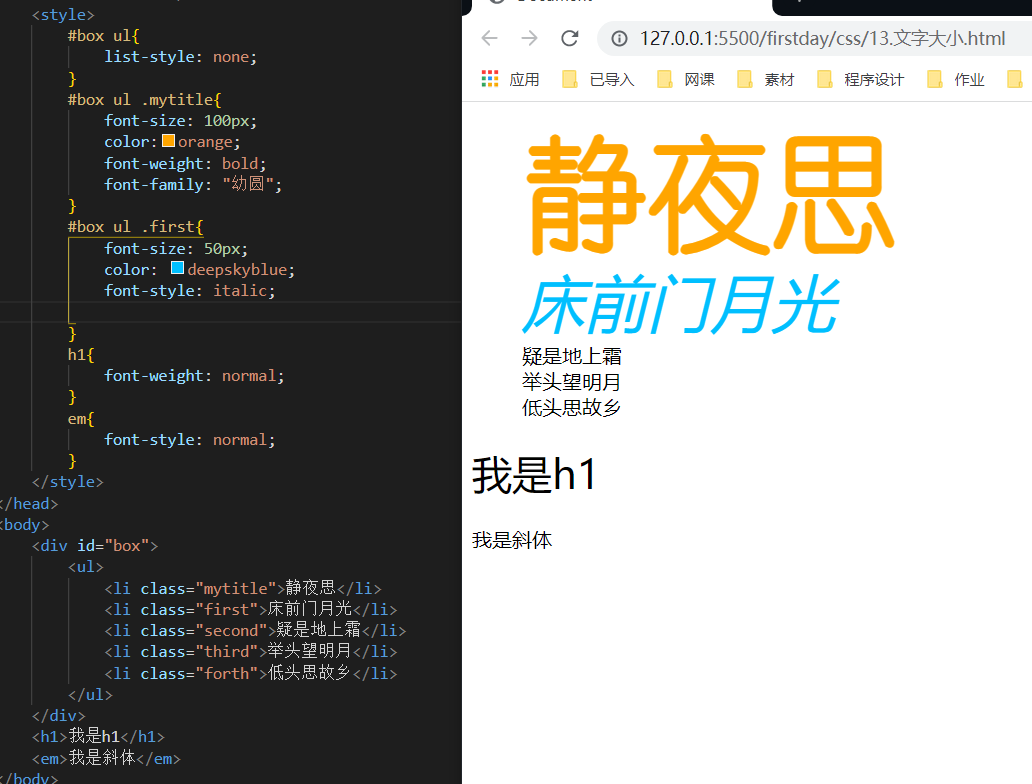This screenshot has width=1032, height=784.
Task: Click the font-style: normal declaration
Action: (x=190, y=439)
